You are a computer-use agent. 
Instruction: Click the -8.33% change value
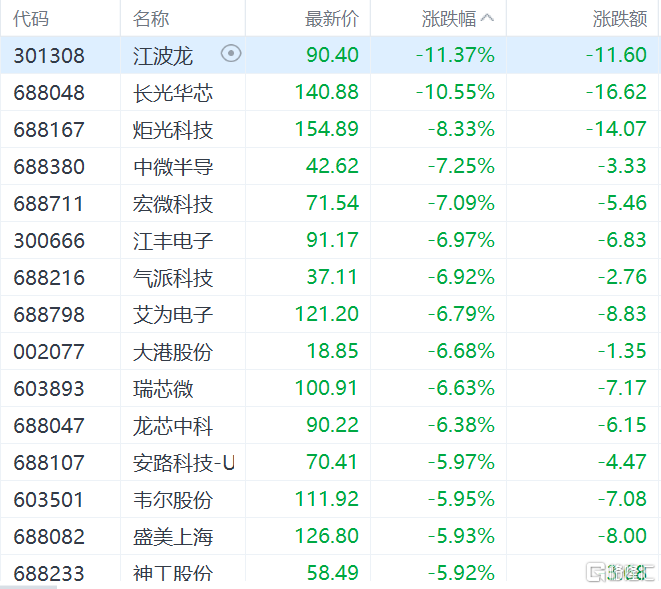[x=461, y=129]
